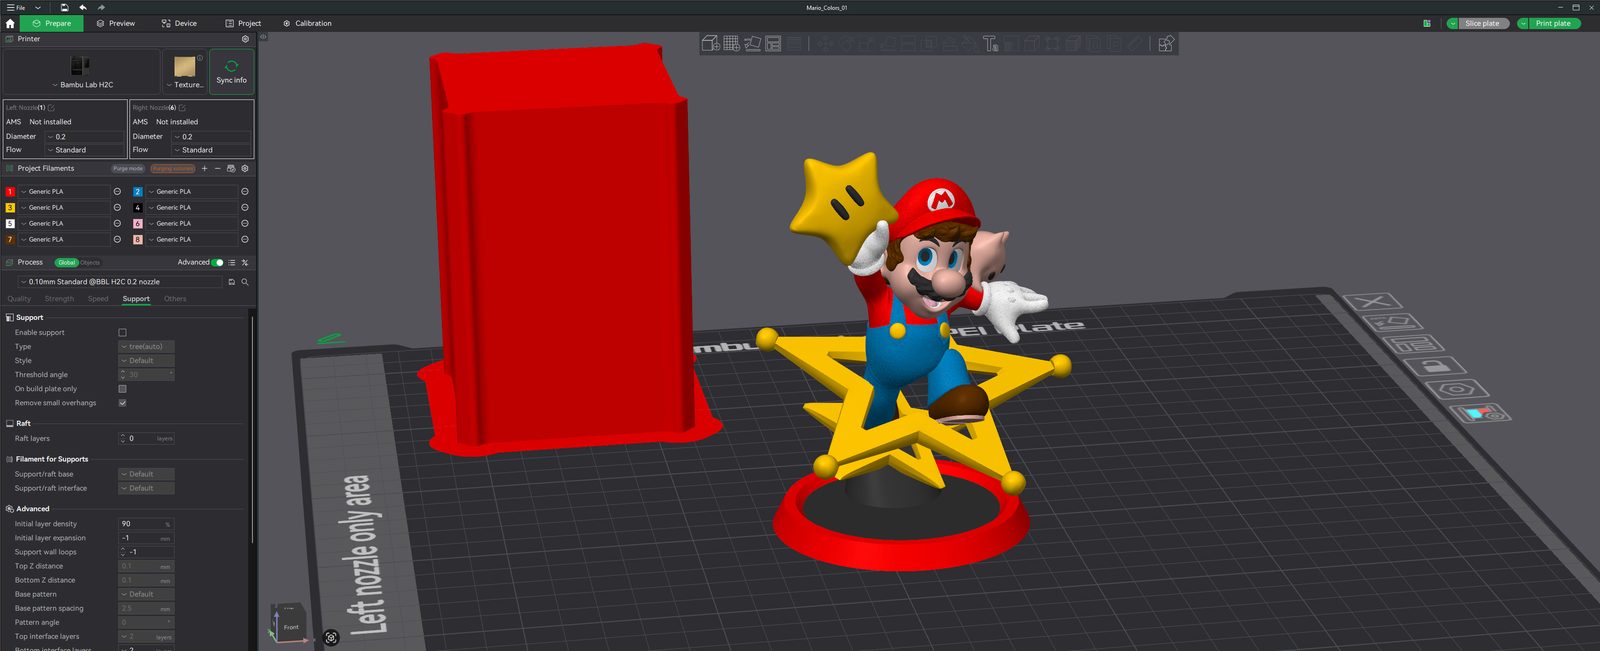Edit the Left Nozzle settings icon
The width and height of the screenshot is (1600, 651).
51,107
